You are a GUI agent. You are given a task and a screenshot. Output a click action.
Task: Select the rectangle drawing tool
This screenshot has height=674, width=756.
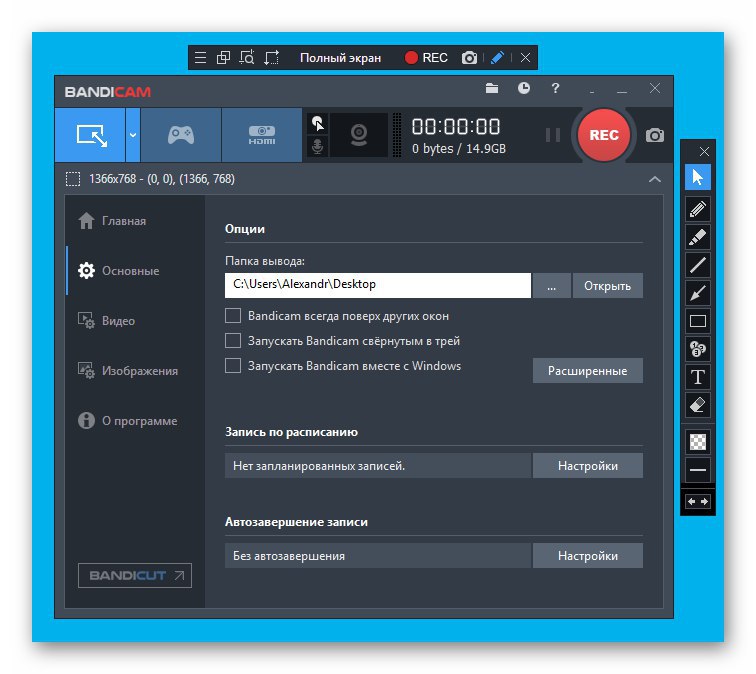(x=698, y=321)
